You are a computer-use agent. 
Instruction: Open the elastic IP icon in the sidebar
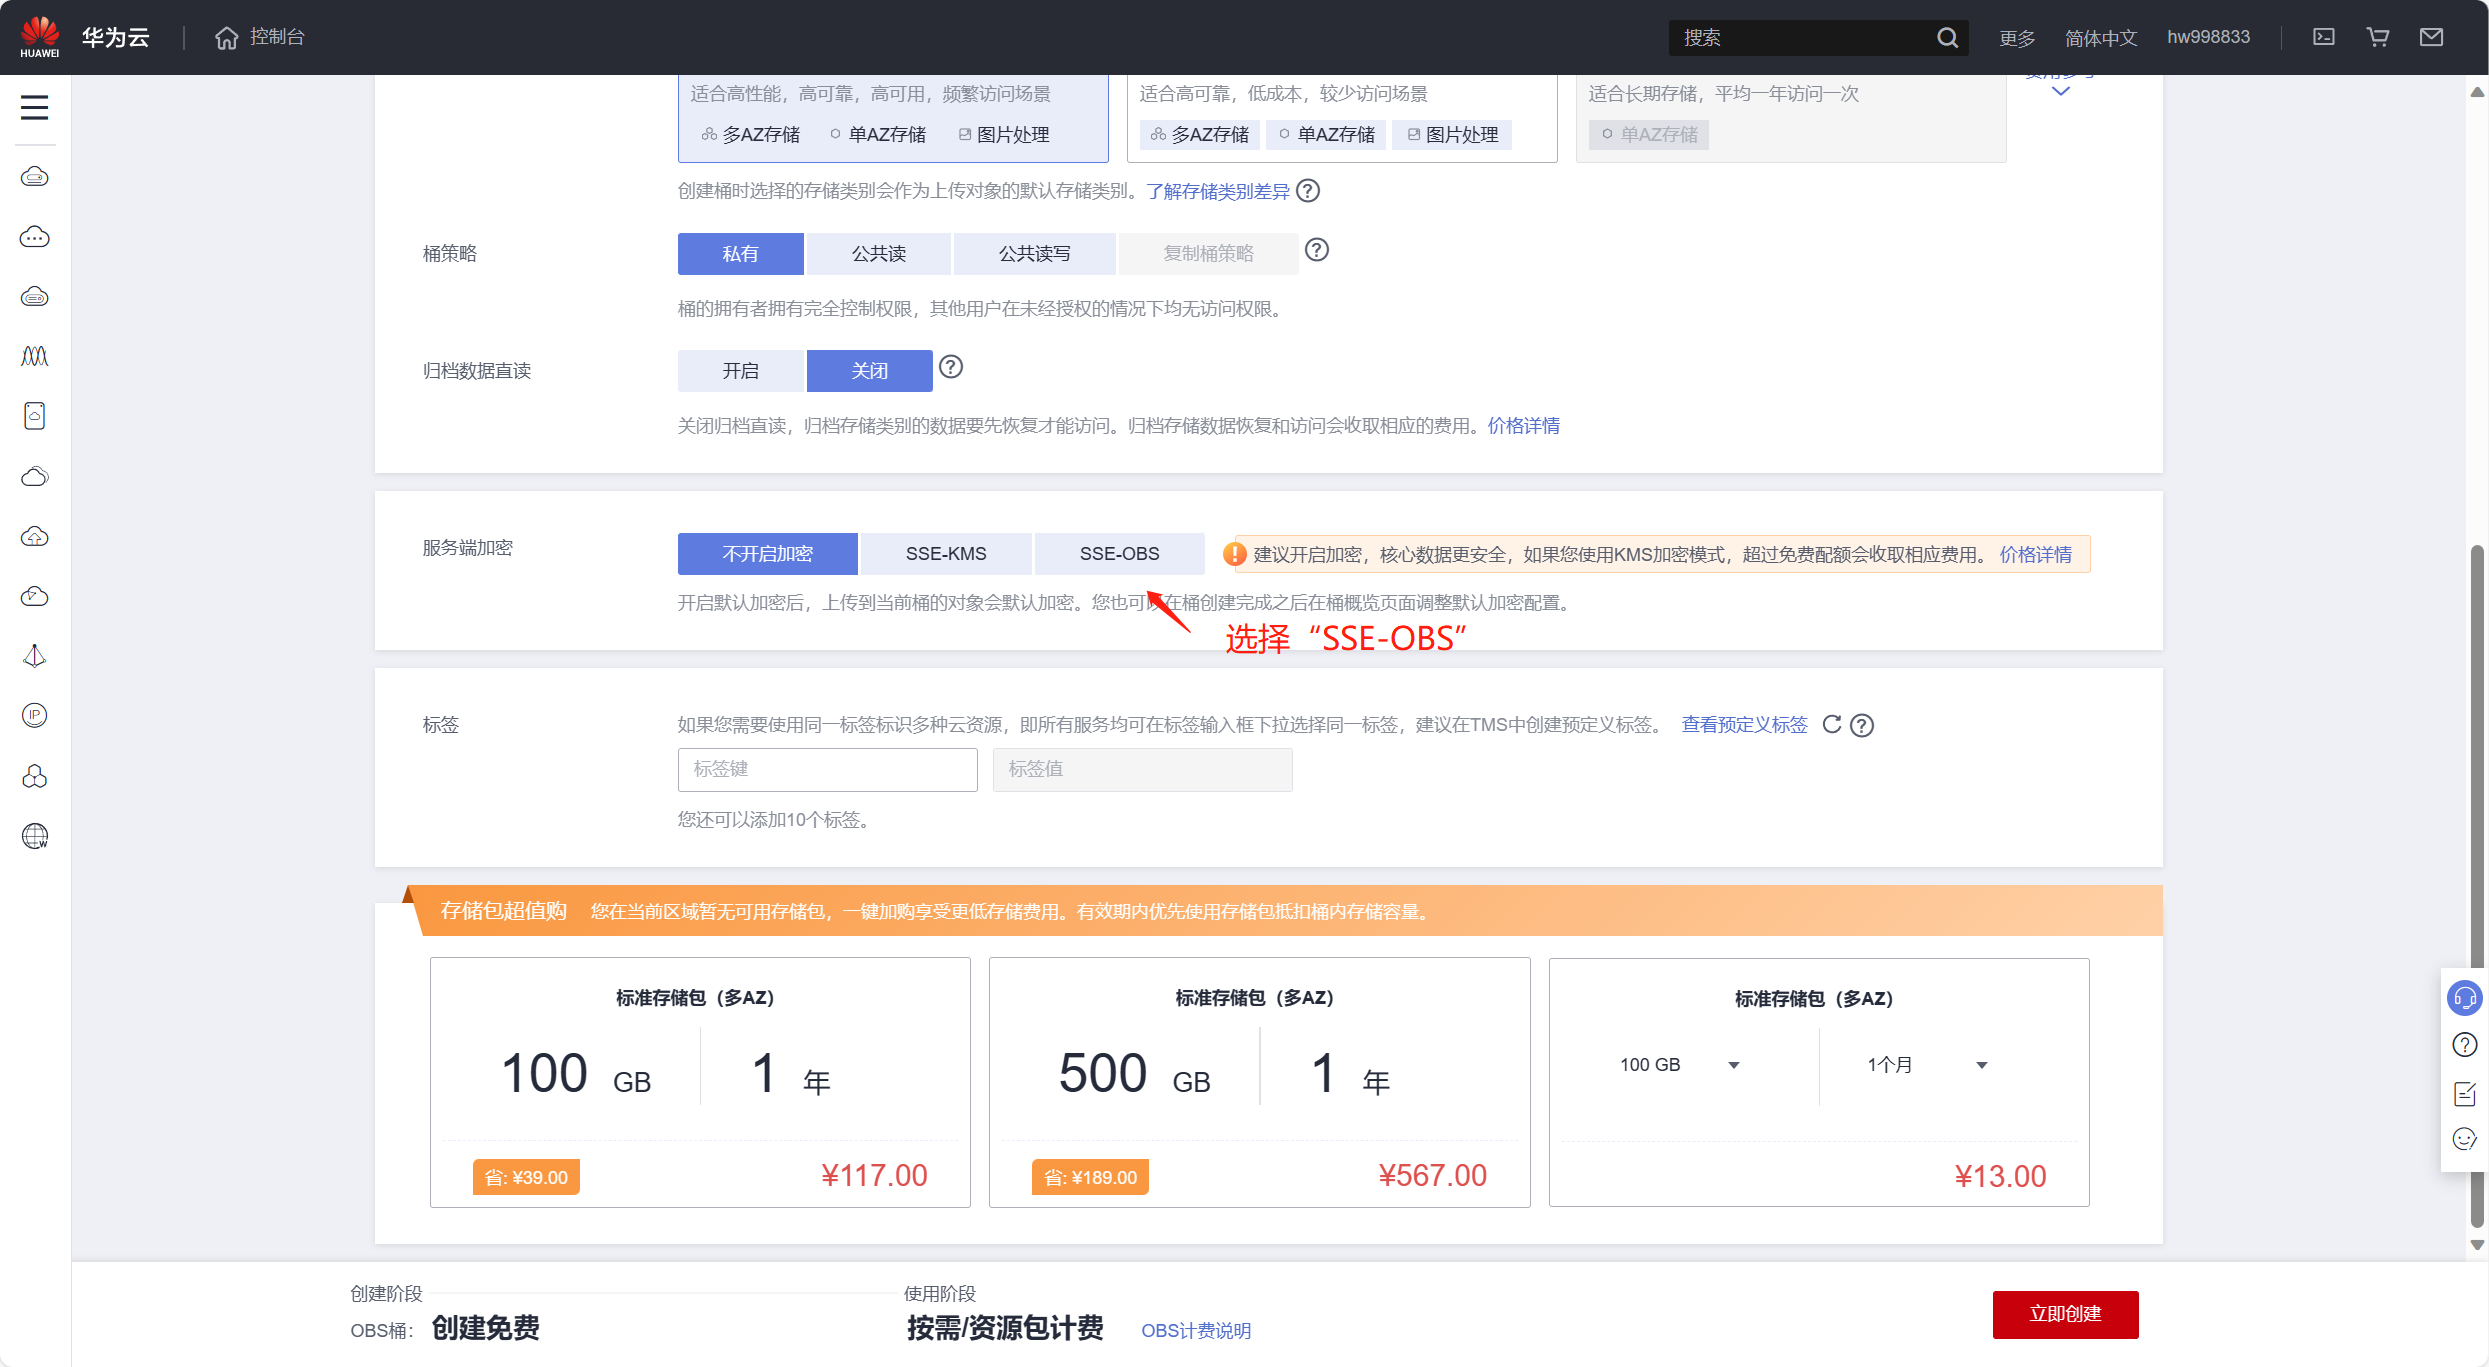[x=35, y=715]
